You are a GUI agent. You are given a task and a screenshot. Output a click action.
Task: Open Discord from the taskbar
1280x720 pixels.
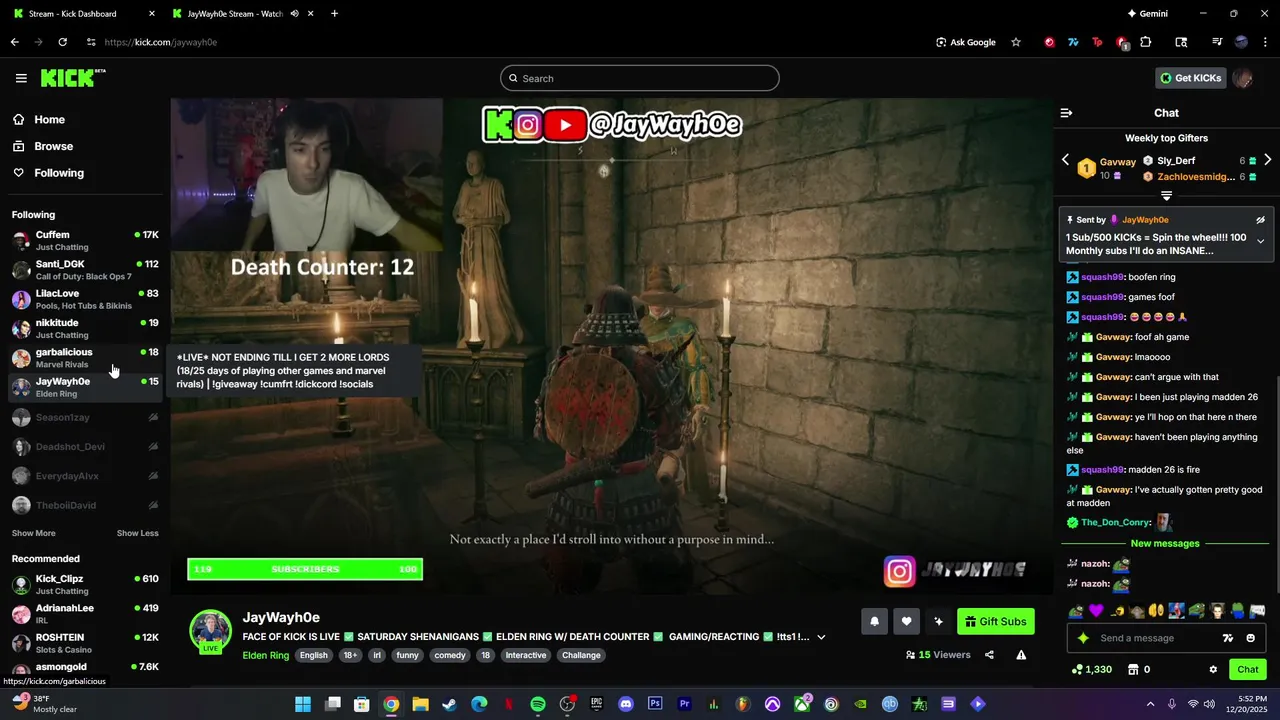click(x=626, y=704)
